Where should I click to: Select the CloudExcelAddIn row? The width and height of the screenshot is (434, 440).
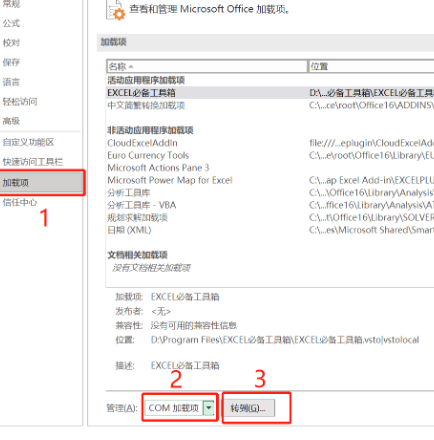(x=270, y=143)
